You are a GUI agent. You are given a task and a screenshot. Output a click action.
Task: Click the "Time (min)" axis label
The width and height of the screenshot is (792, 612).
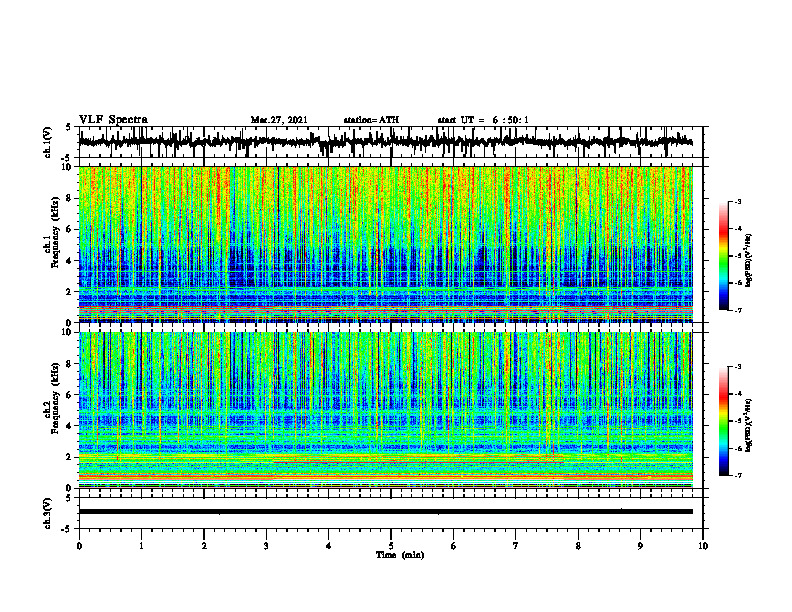(x=400, y=555)
